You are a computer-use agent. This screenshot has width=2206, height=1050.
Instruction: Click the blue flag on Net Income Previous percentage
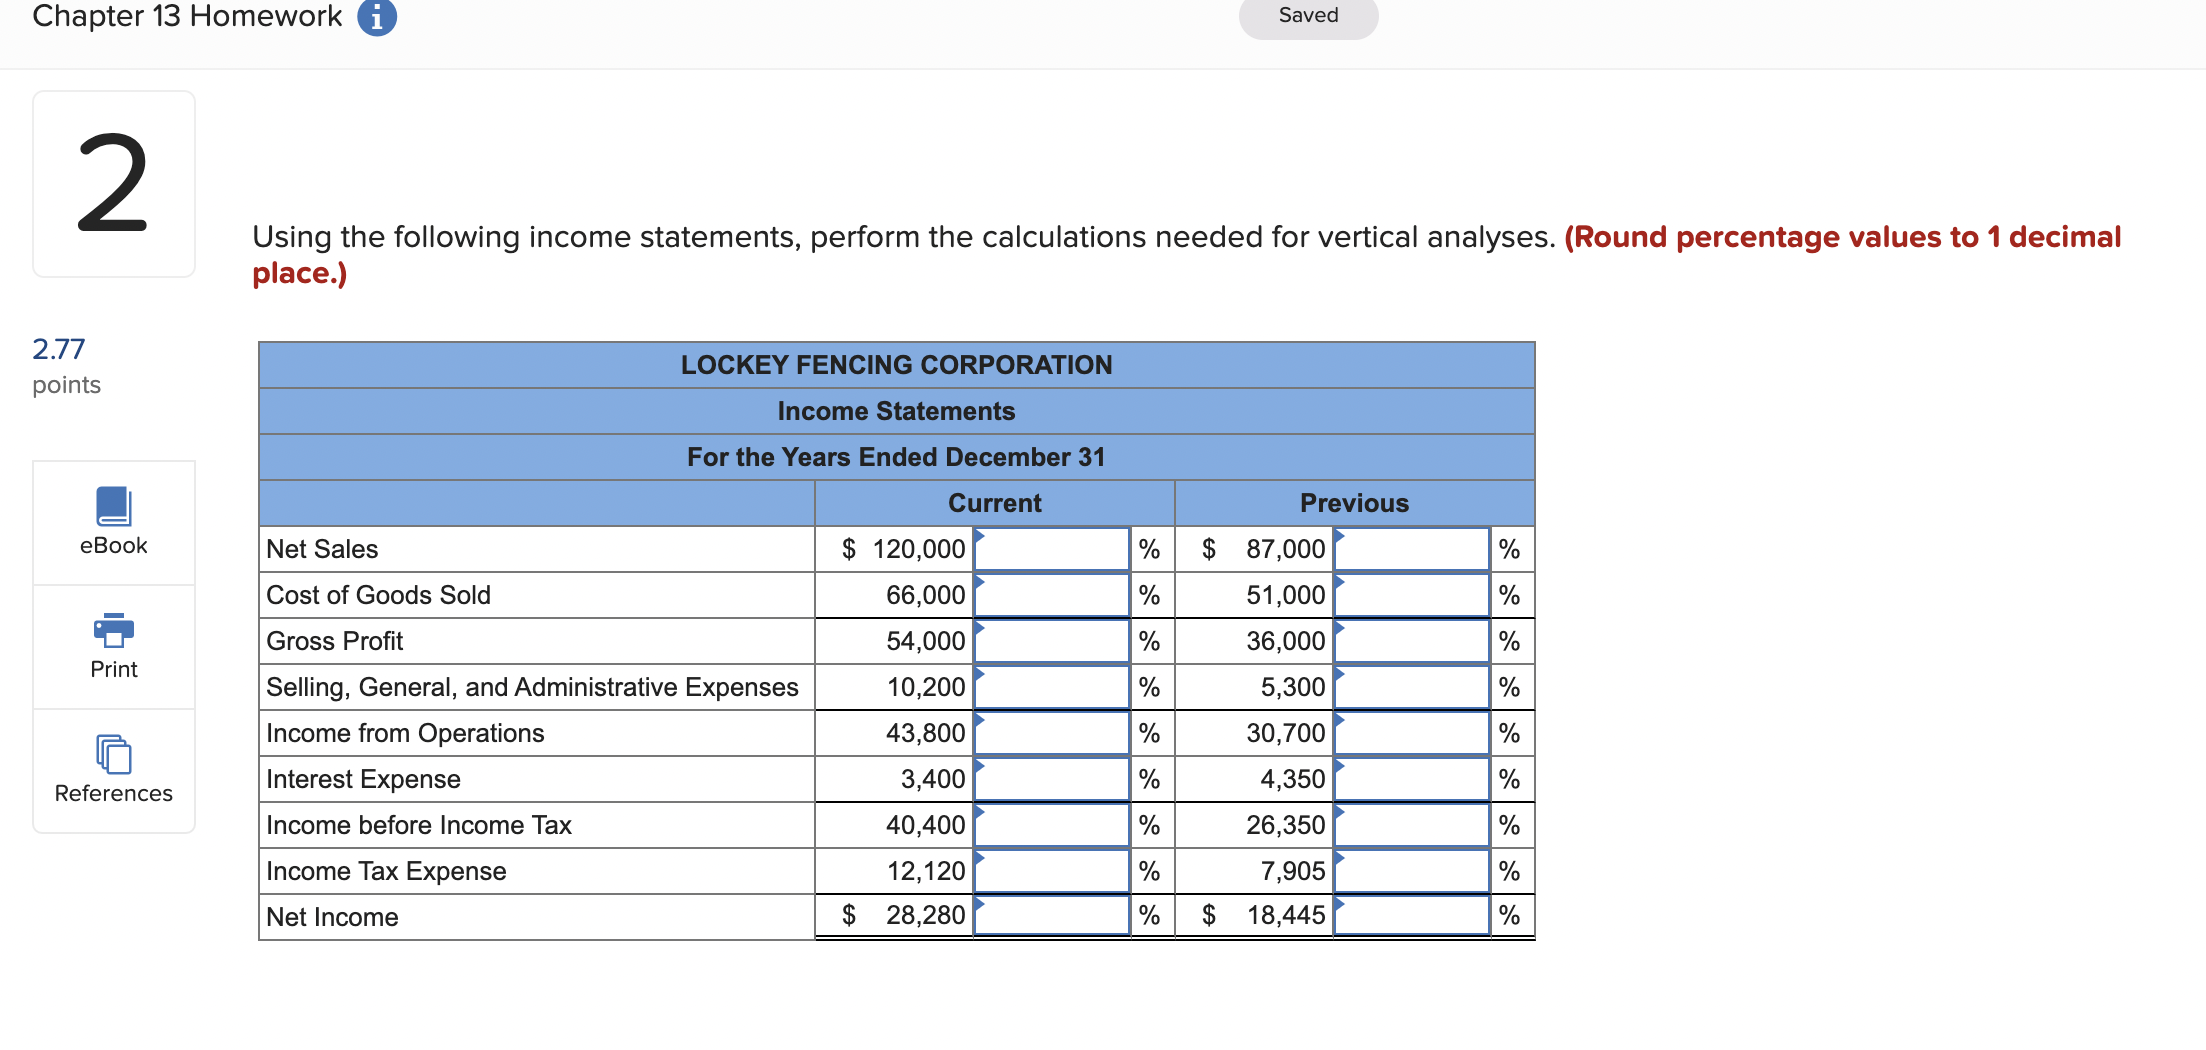pyautogui.click(x=1340, y=905)
